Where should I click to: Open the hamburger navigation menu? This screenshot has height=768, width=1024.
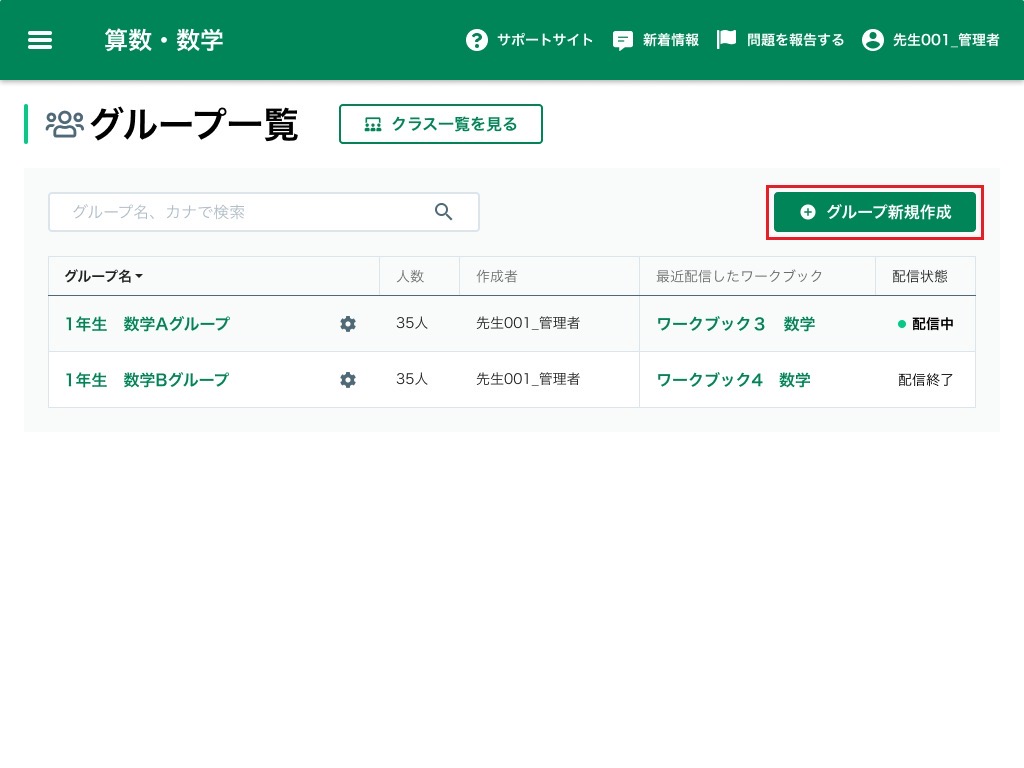click(x=40, y=40)
